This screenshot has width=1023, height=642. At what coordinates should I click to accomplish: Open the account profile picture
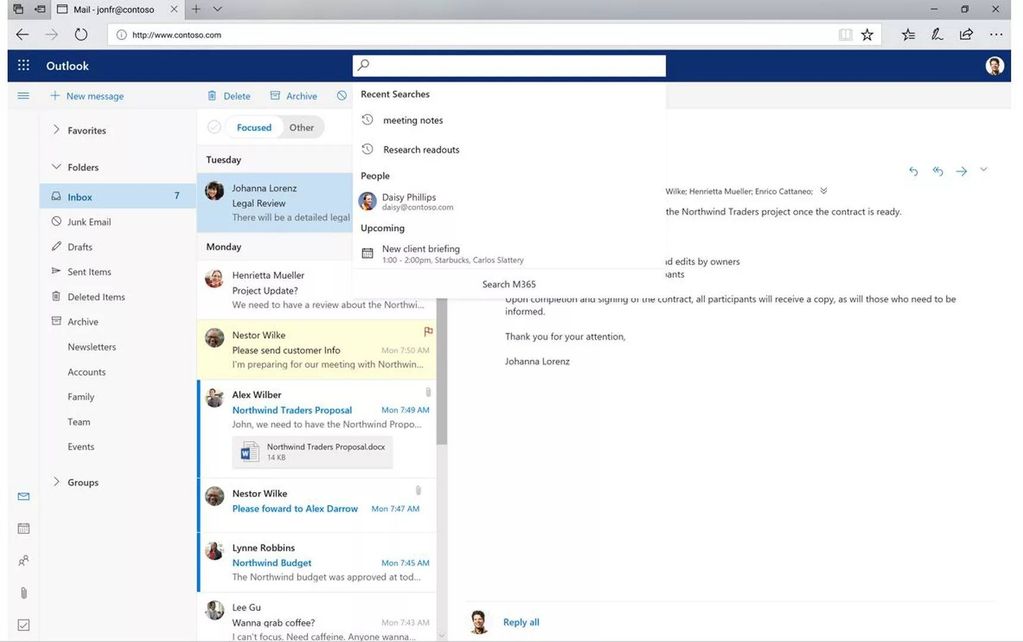click(x=994, y=66)
